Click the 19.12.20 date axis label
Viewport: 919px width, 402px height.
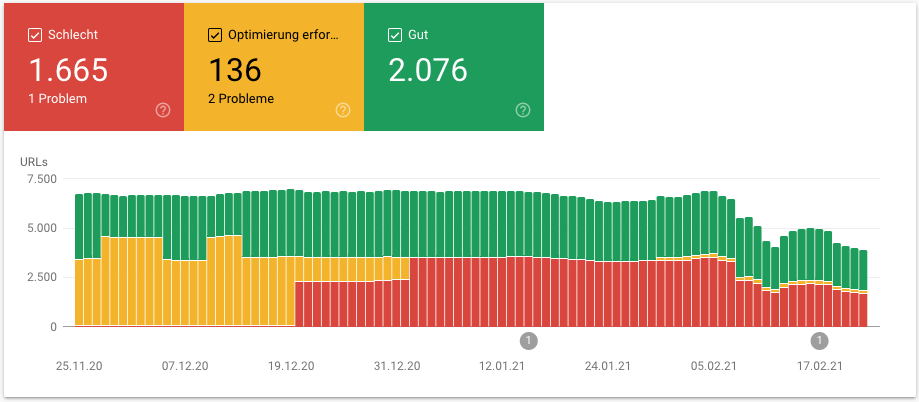click(x=293, y=366)
